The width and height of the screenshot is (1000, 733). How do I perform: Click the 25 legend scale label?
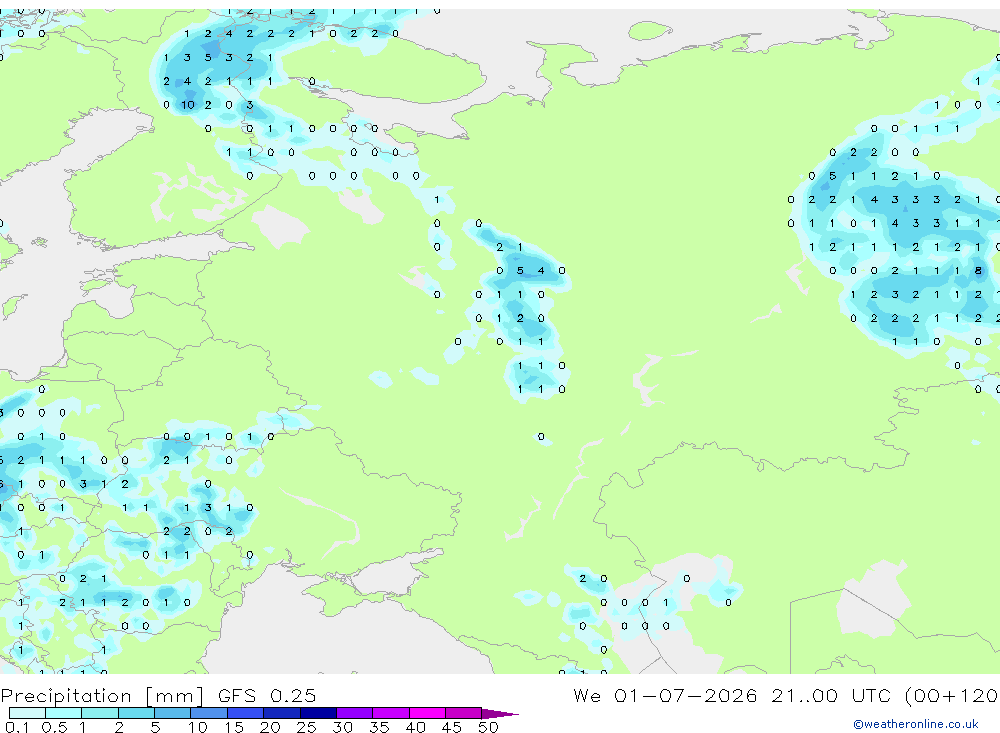tap(306, 727)
